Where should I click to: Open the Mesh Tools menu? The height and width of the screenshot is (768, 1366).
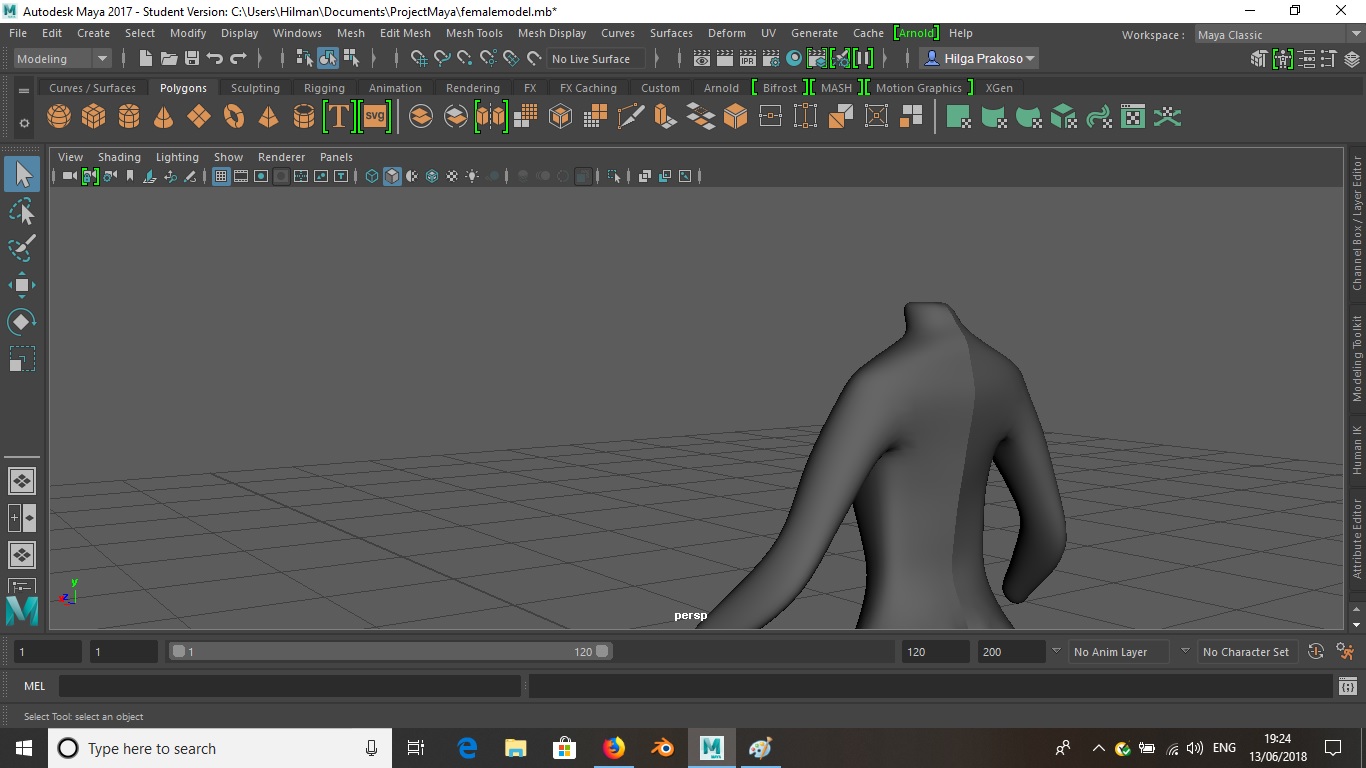tap(474, 33)
